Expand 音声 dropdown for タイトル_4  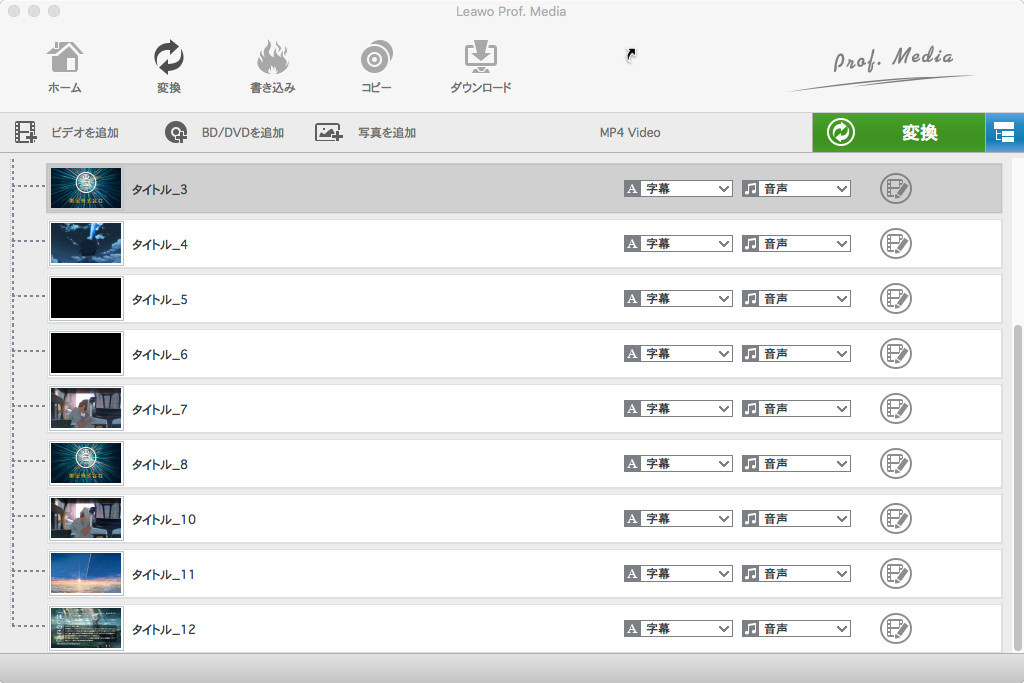click(x=796, y=244)
